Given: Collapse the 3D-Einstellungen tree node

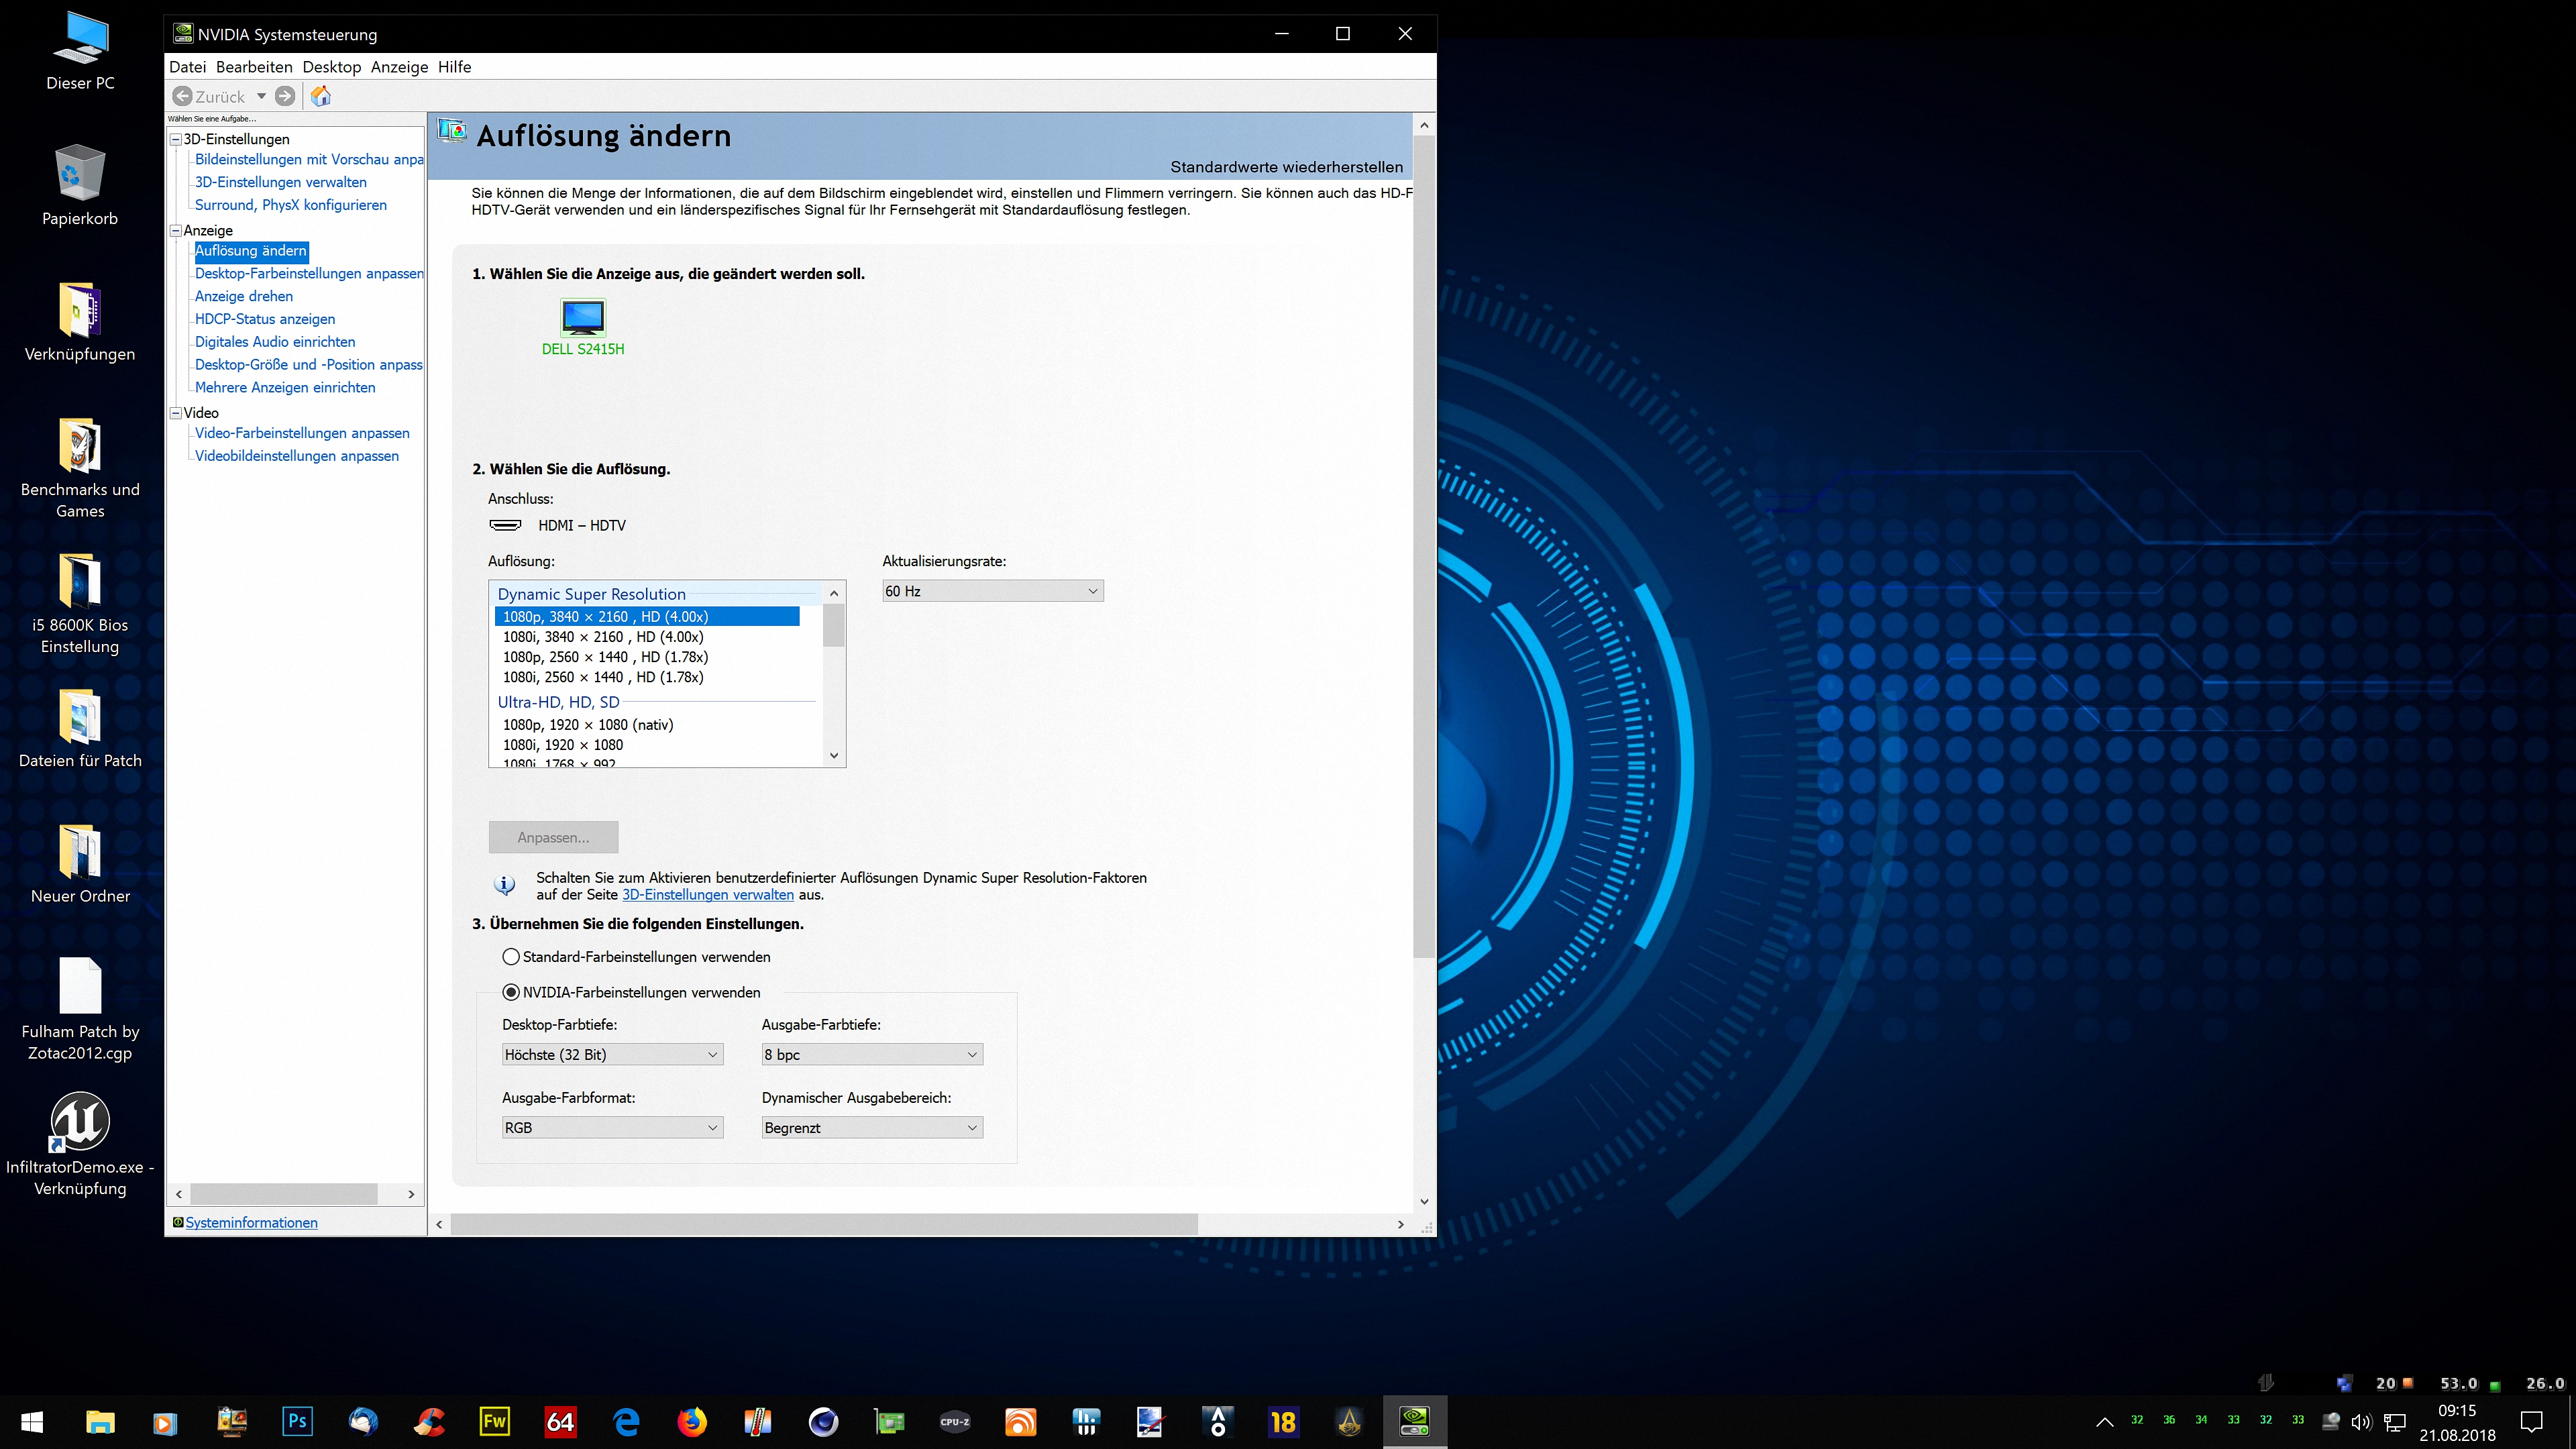Looking at the screenshot, I should pyautogui.click(x=176, y=139).
